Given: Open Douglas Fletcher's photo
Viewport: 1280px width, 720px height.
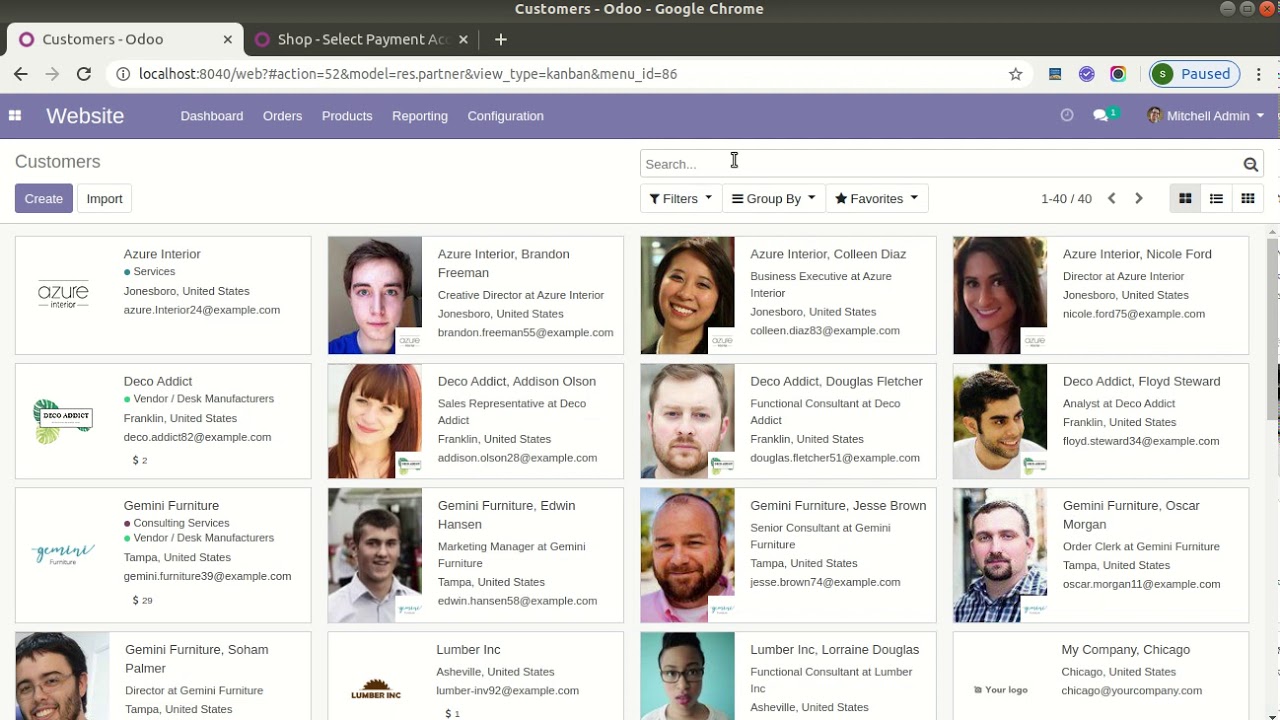Looking at the screenshot, I should 688,421.
